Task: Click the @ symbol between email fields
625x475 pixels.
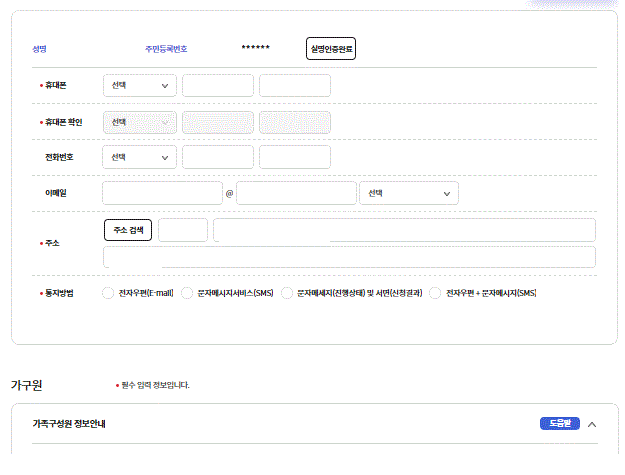Action: 229,194
